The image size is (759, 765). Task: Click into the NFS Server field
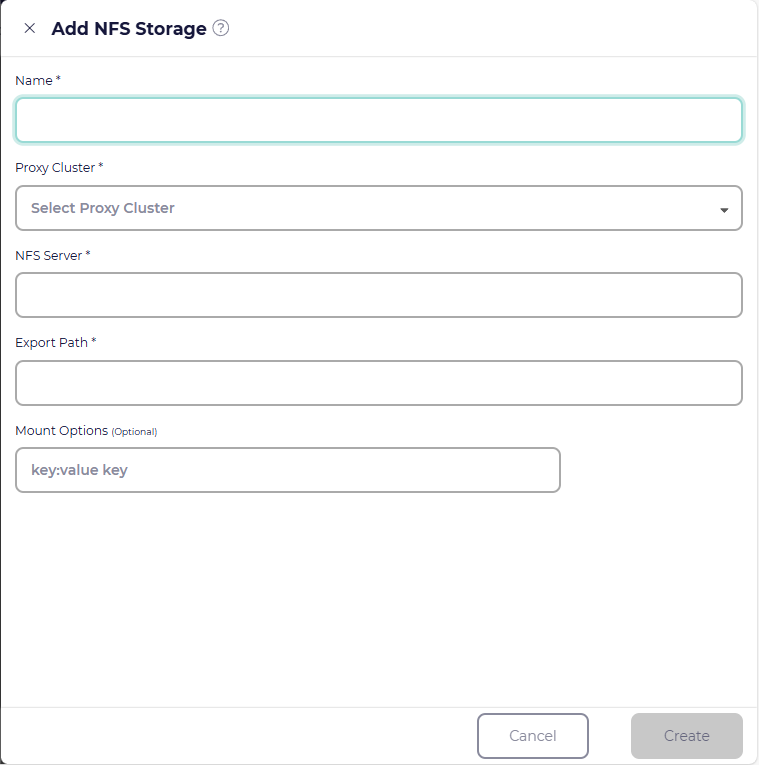[x=378, y=295]
